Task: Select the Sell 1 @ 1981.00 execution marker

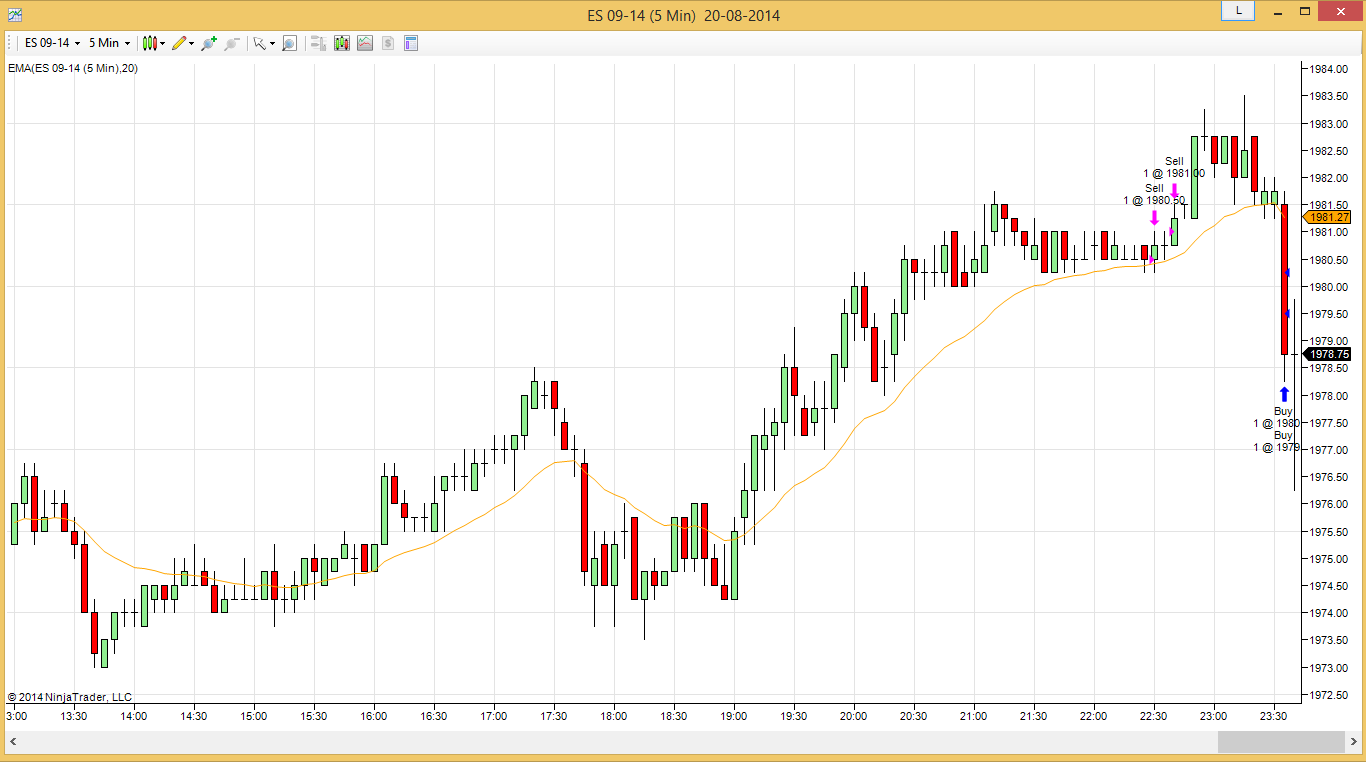Action: 1174,190
